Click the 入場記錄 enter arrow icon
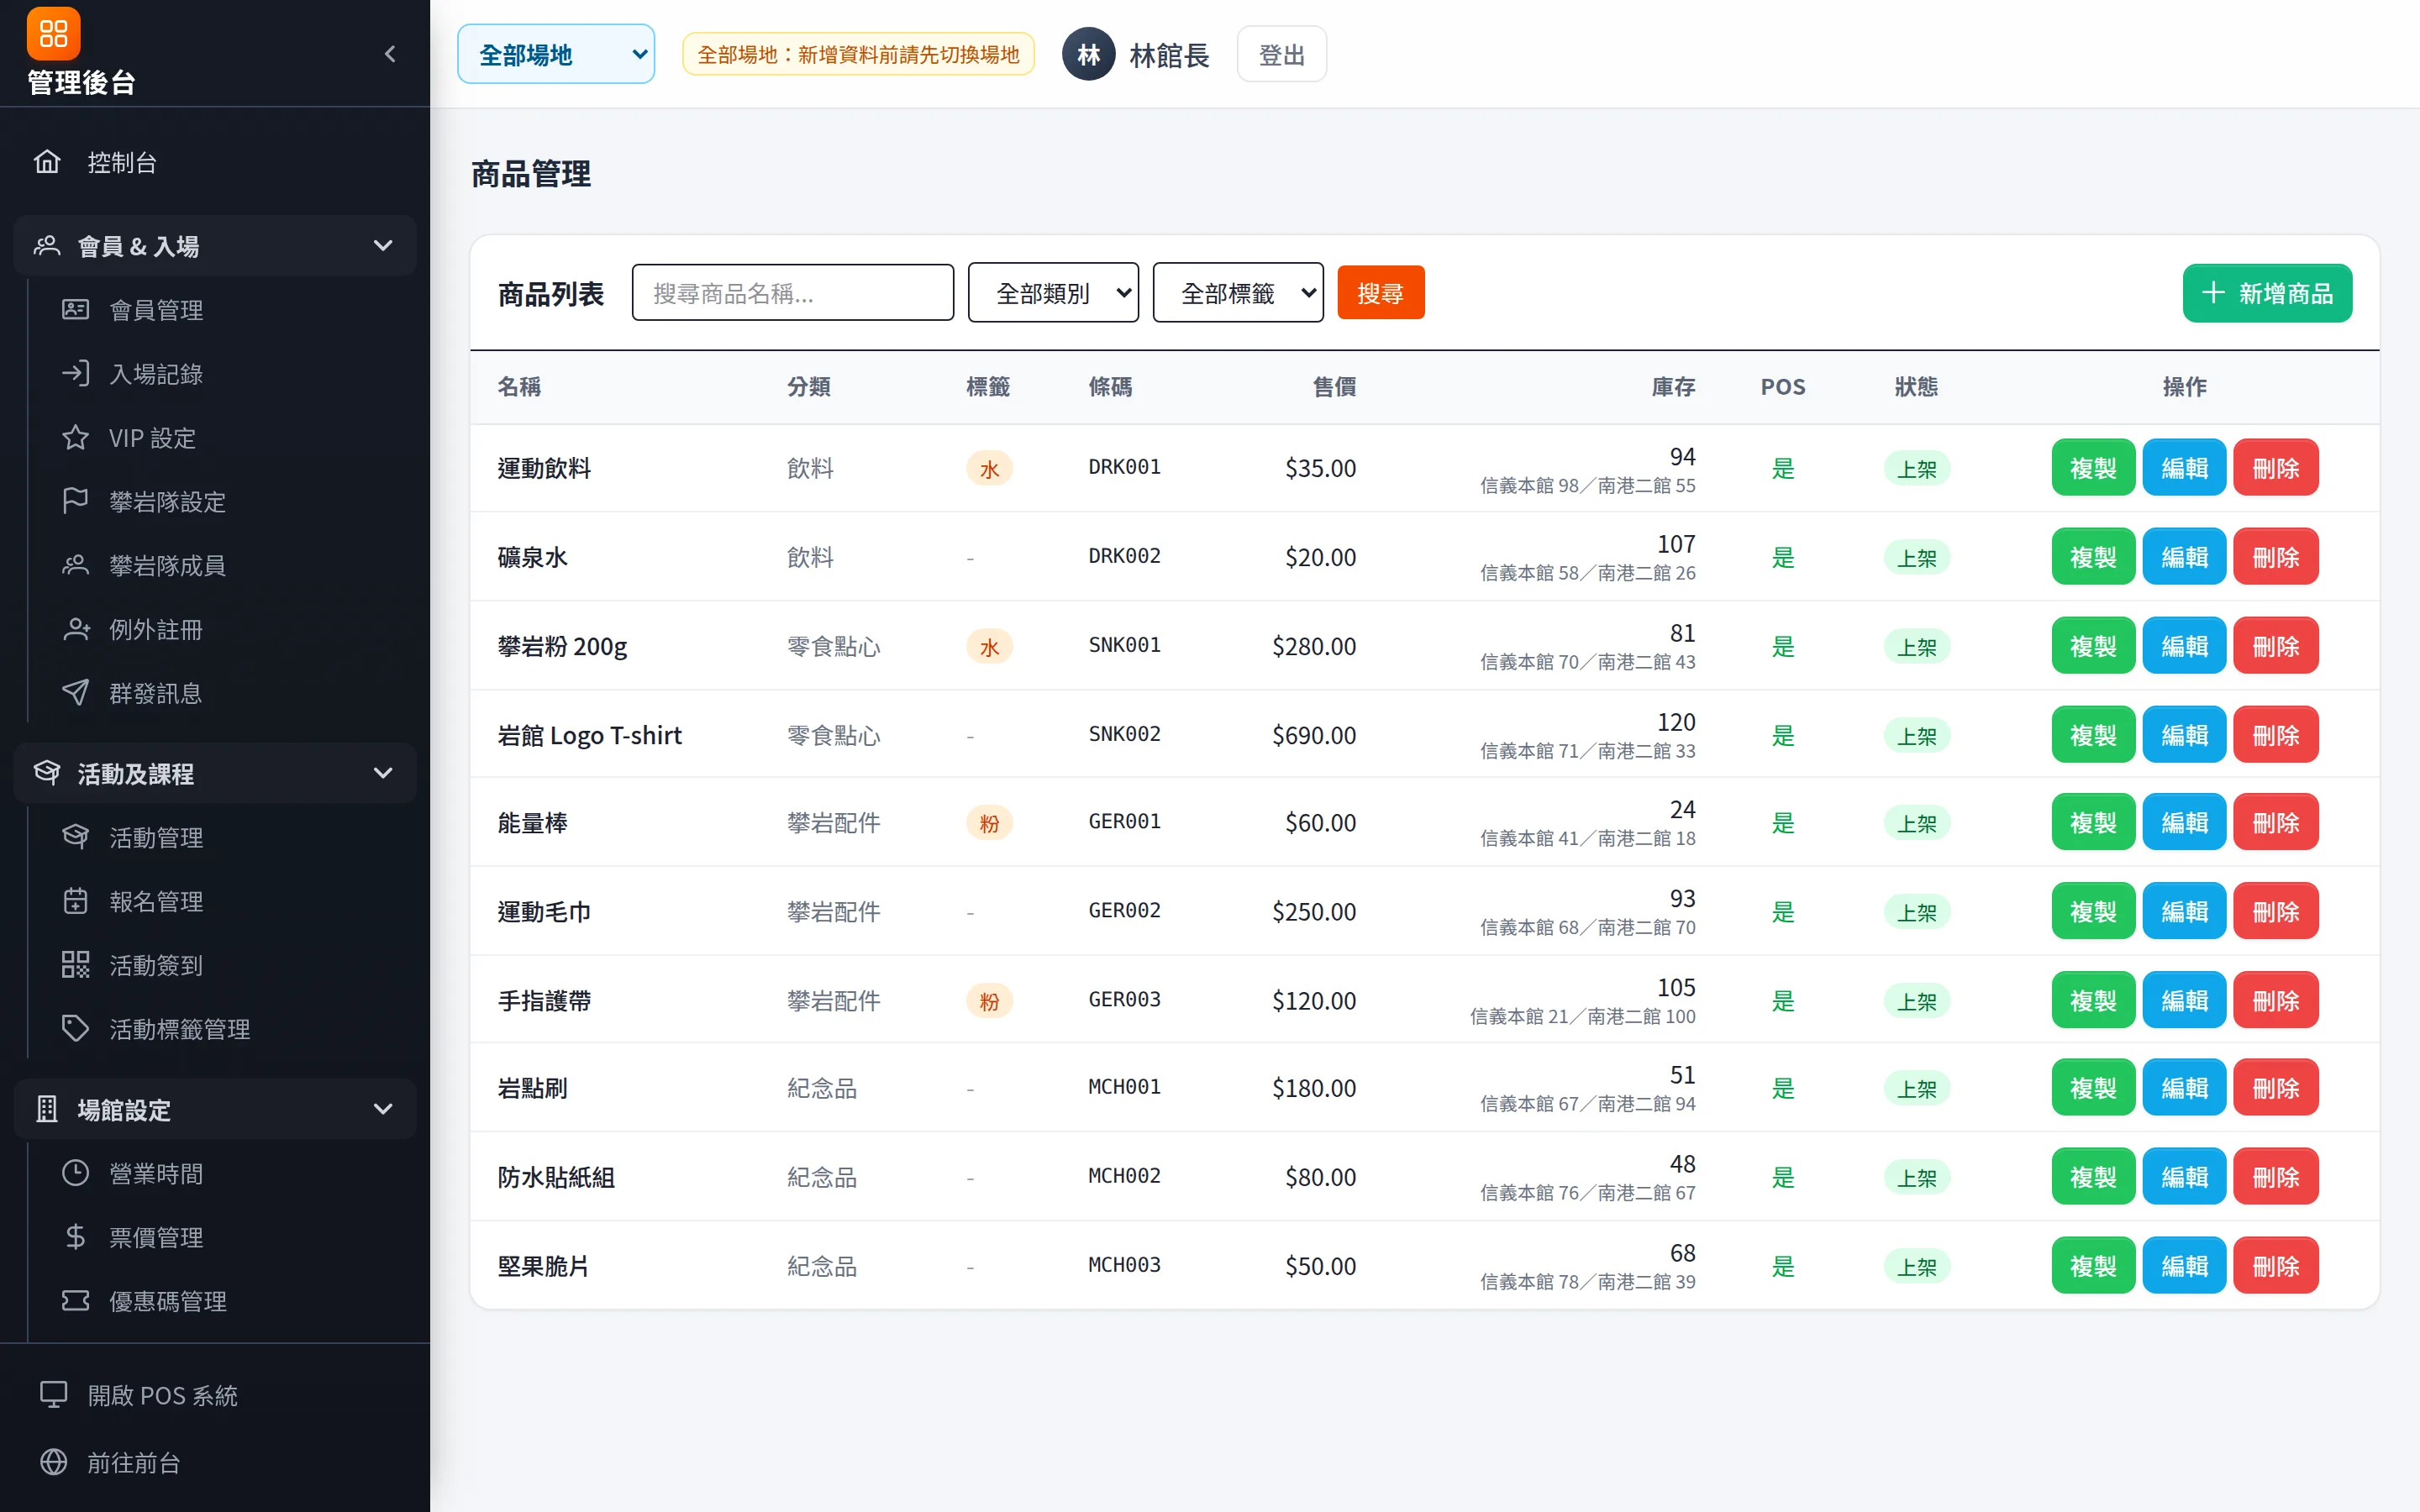This screenshot has height=1512, width=2420. coord(75,374)
